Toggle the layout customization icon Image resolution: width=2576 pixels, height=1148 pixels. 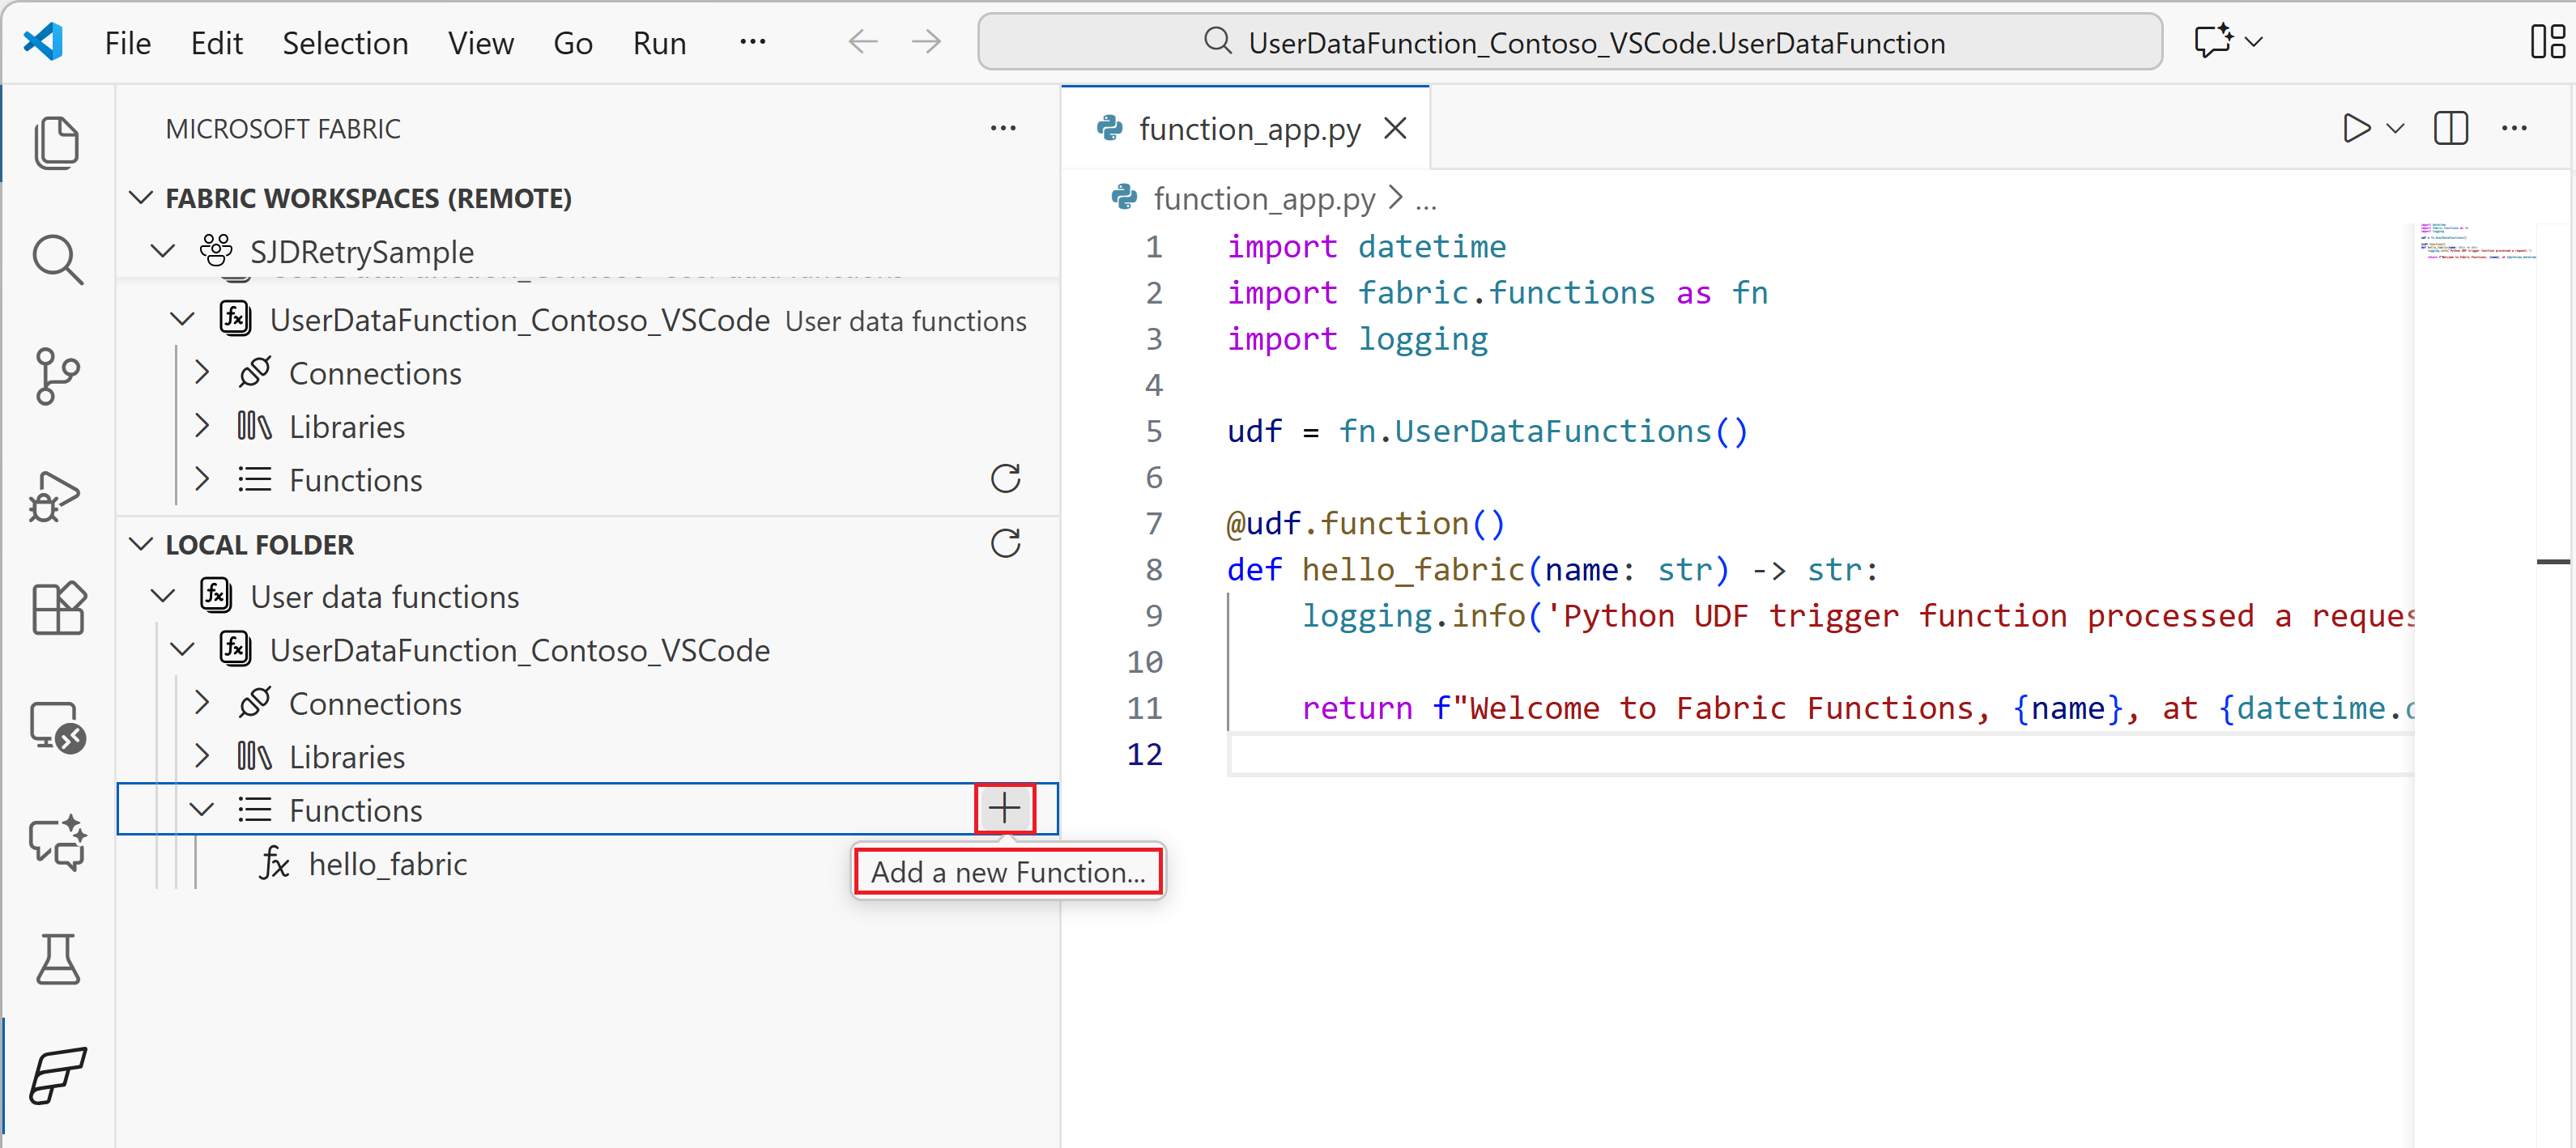click(x=2548, y=42)
